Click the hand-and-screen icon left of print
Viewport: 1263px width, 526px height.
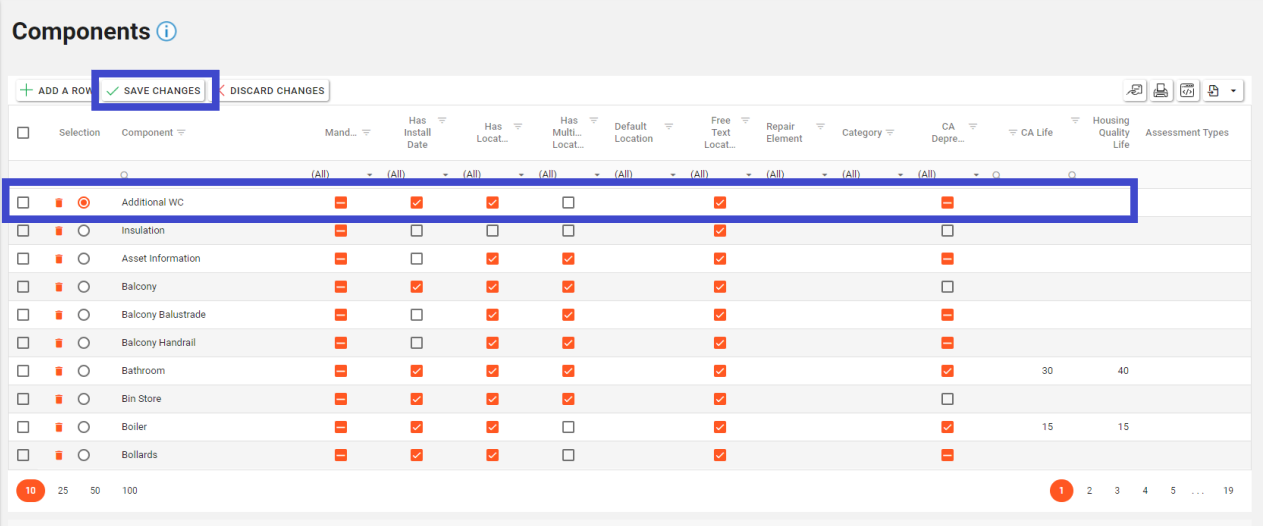pos(1135,91)
